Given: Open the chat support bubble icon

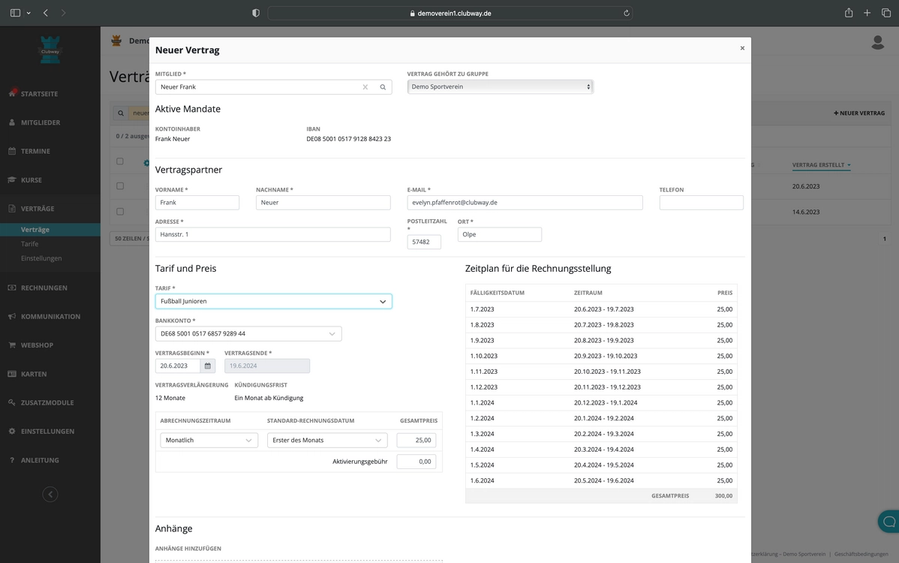Looking at the screenshot, I should 887,522.
